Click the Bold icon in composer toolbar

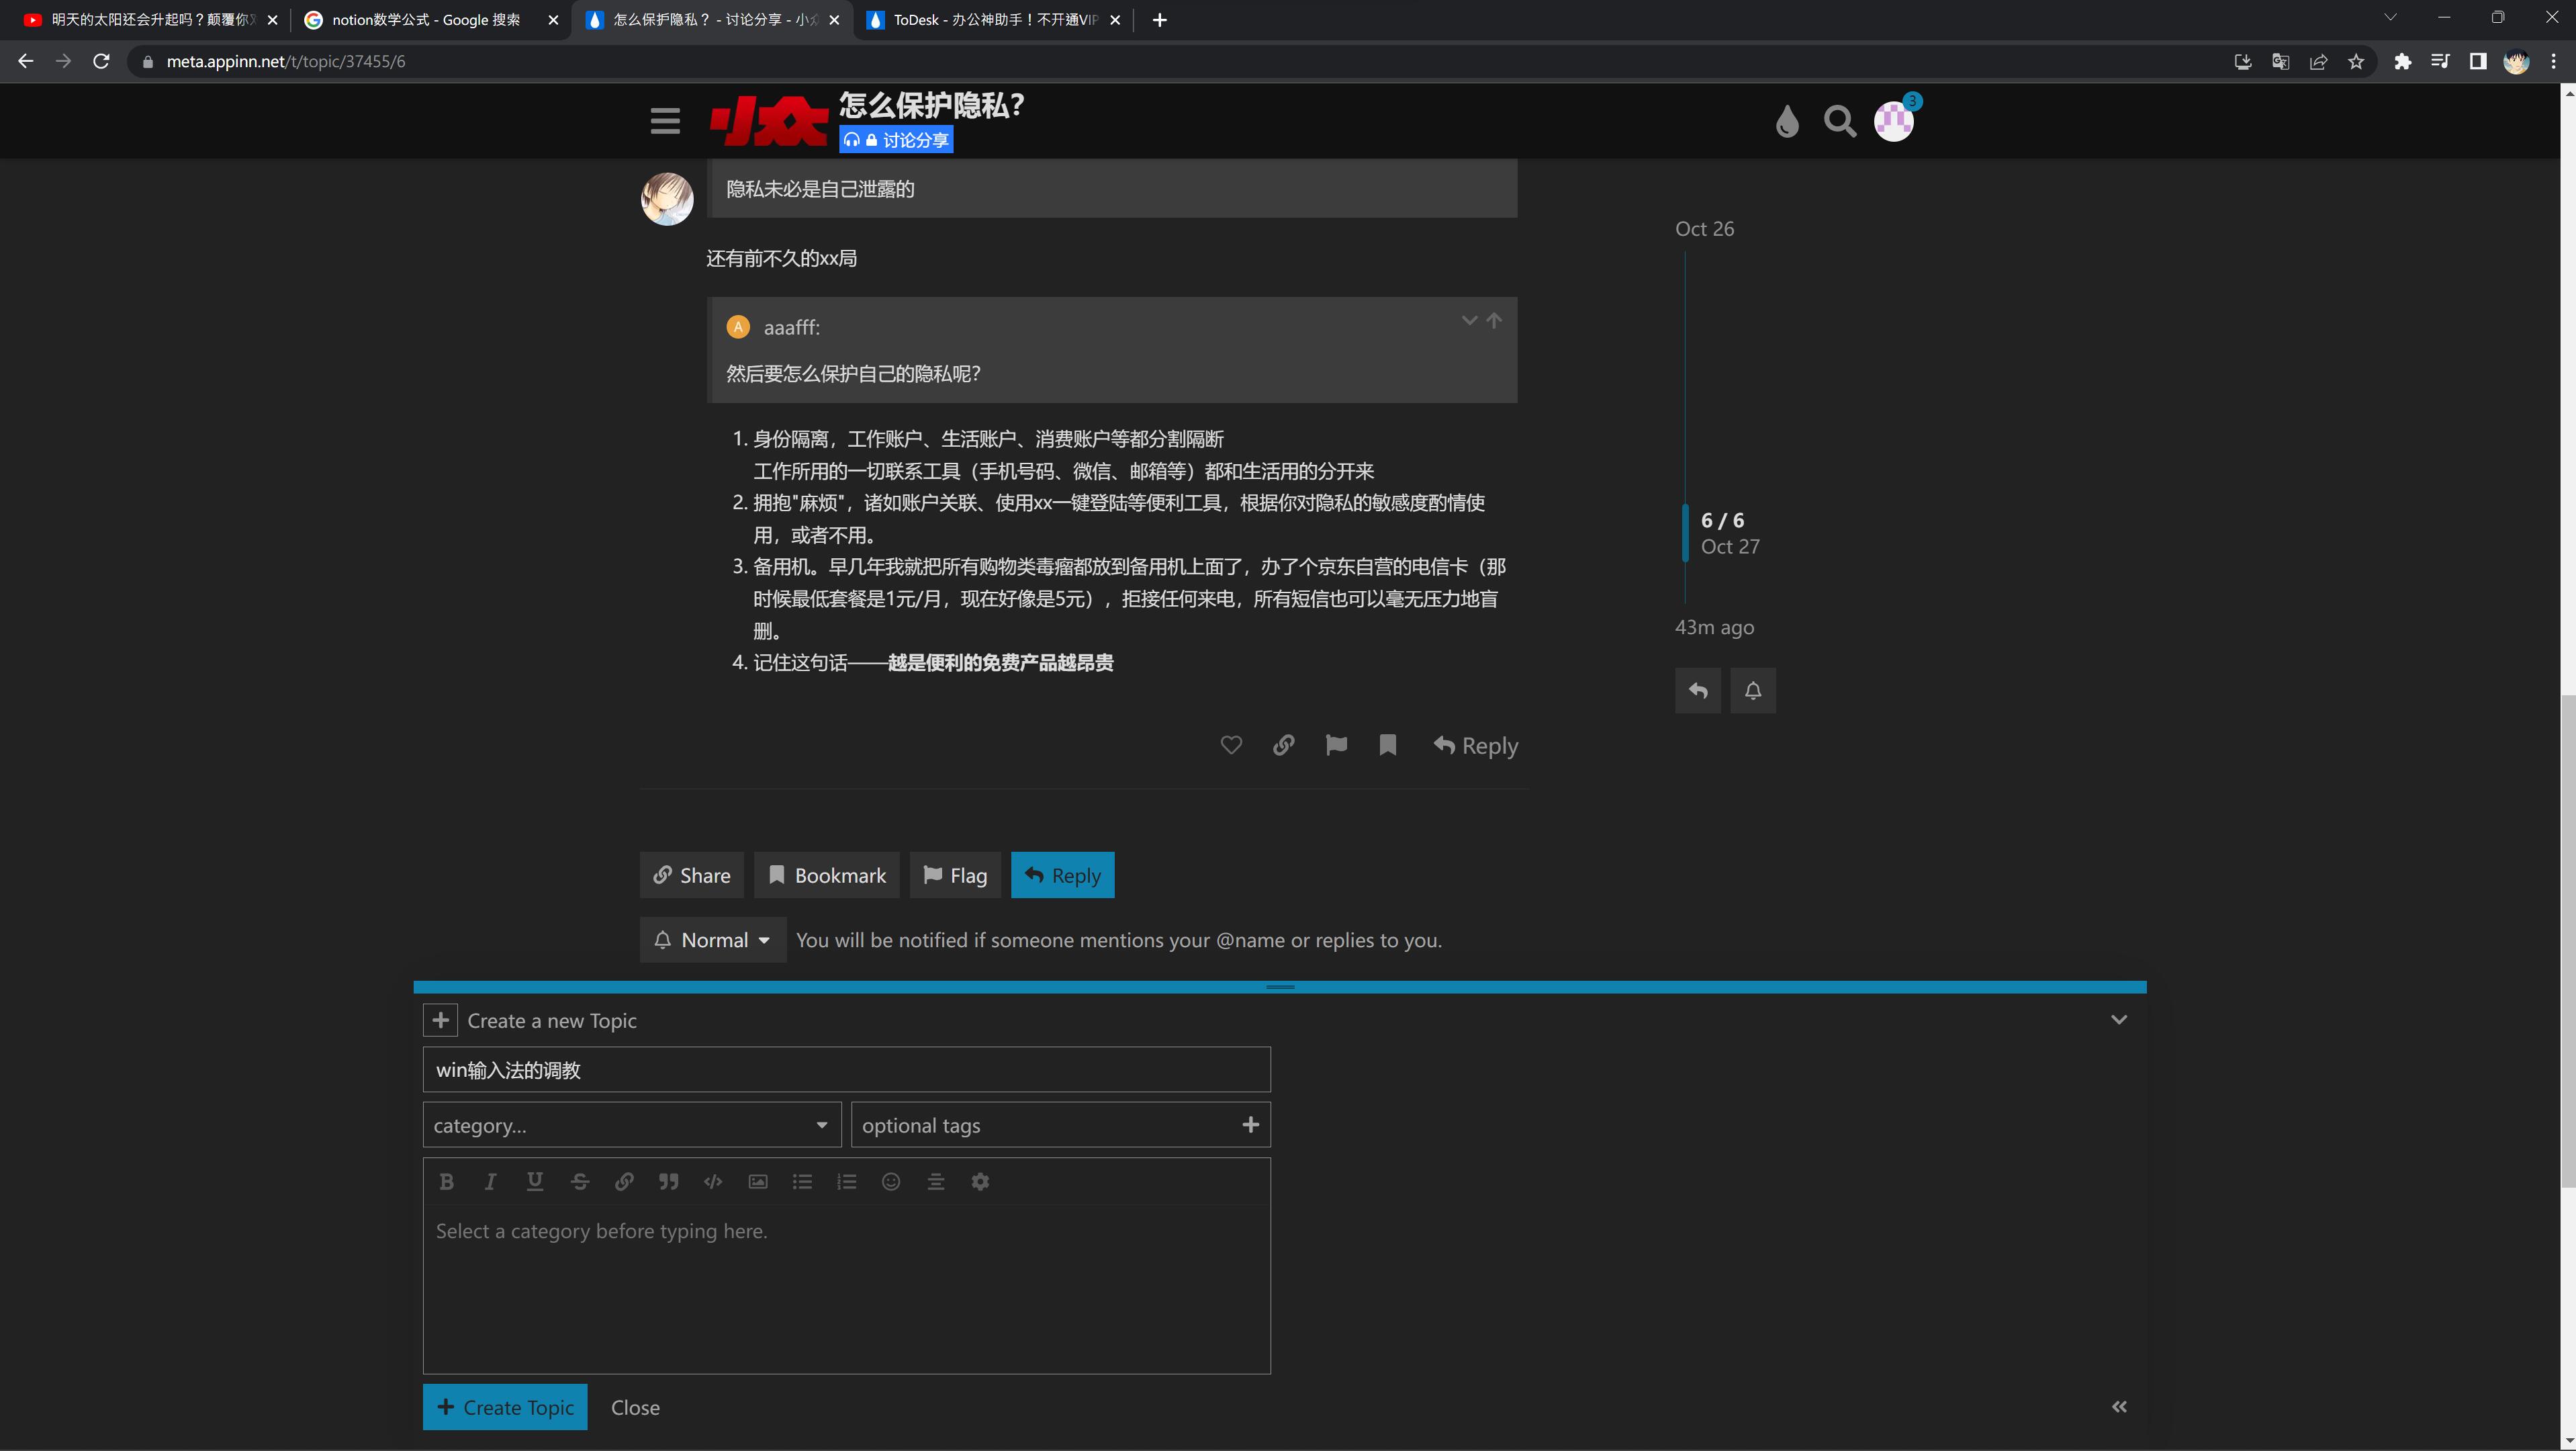coord(446,1182)
